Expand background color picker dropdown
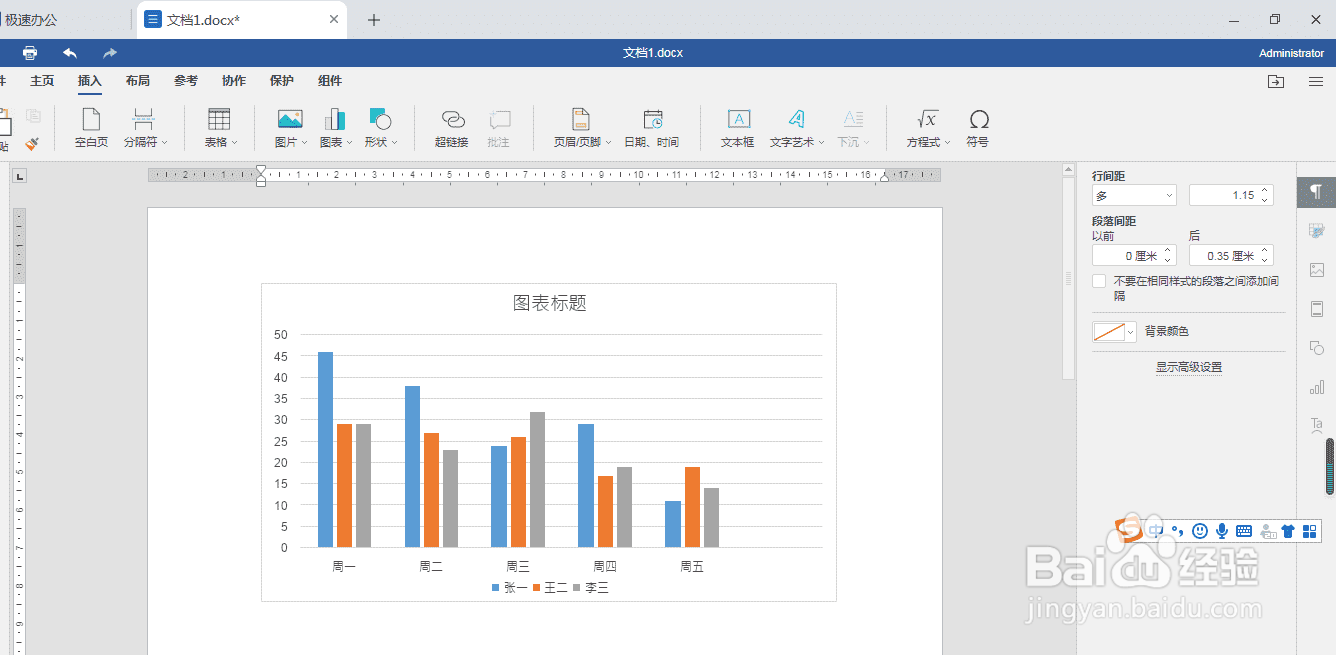The width and height of the screenshot is (1336, 655). (1131, 332)
